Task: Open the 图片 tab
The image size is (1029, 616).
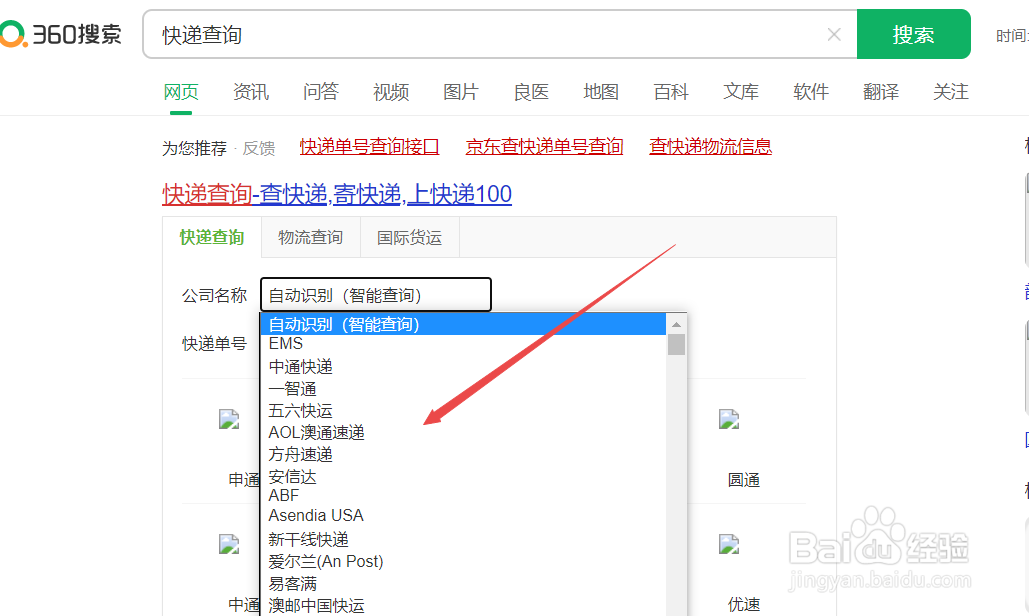Action: (x=461, y=92)
